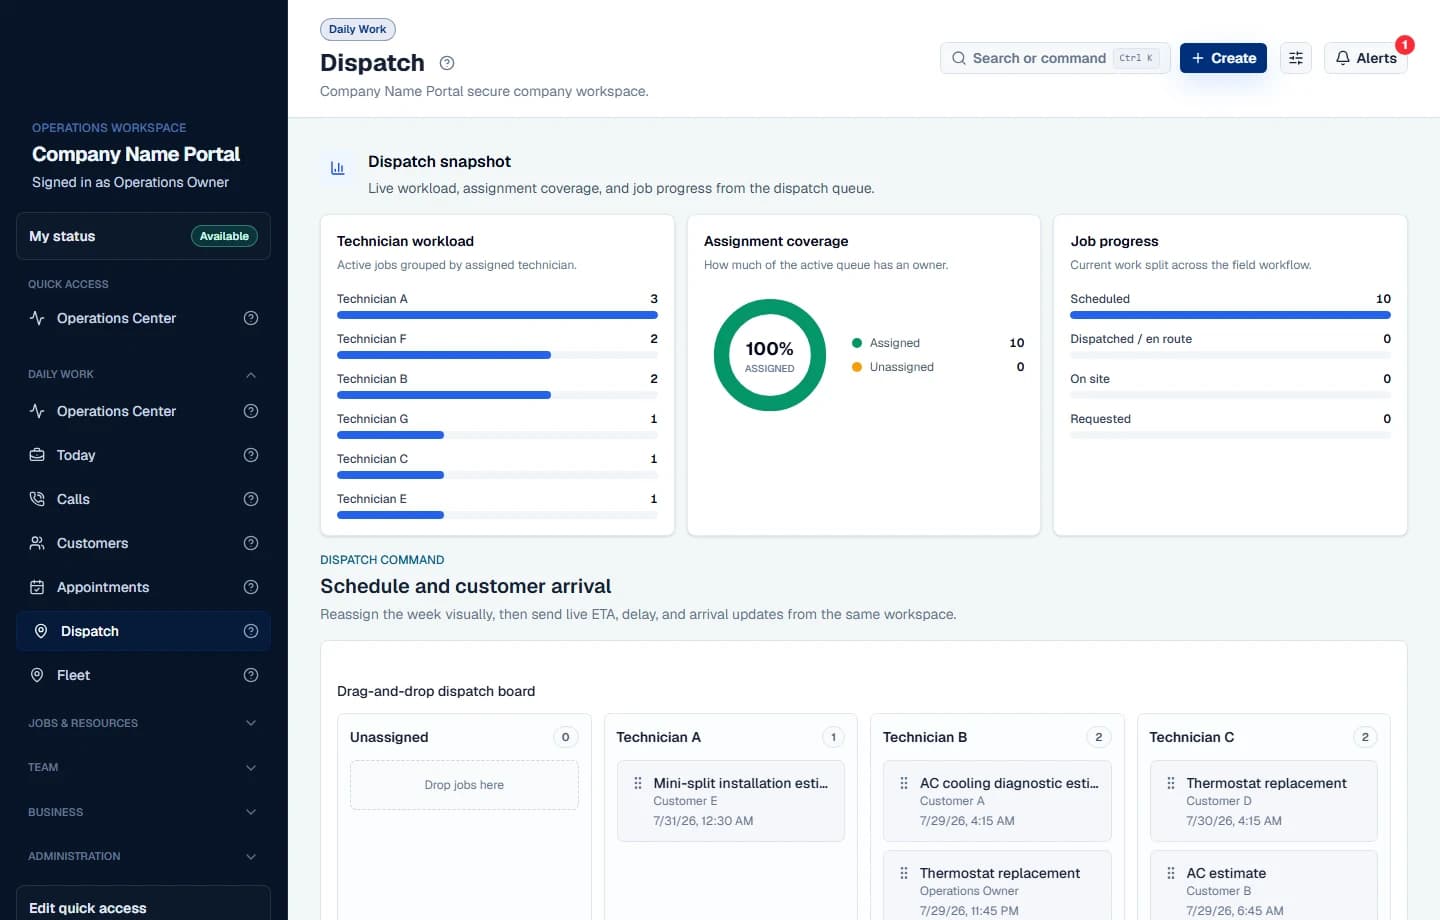The width and height of the screenshot is (1440, 920).
Task: Click the Create button
Action: point(1223,58)
